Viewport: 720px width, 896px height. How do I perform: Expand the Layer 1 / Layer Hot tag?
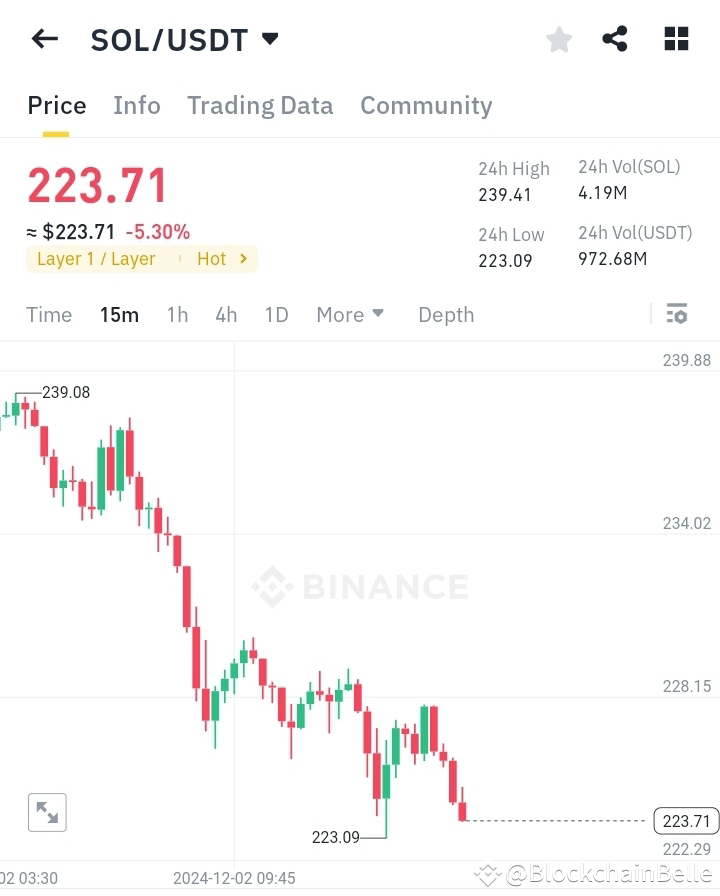(141, 259)
